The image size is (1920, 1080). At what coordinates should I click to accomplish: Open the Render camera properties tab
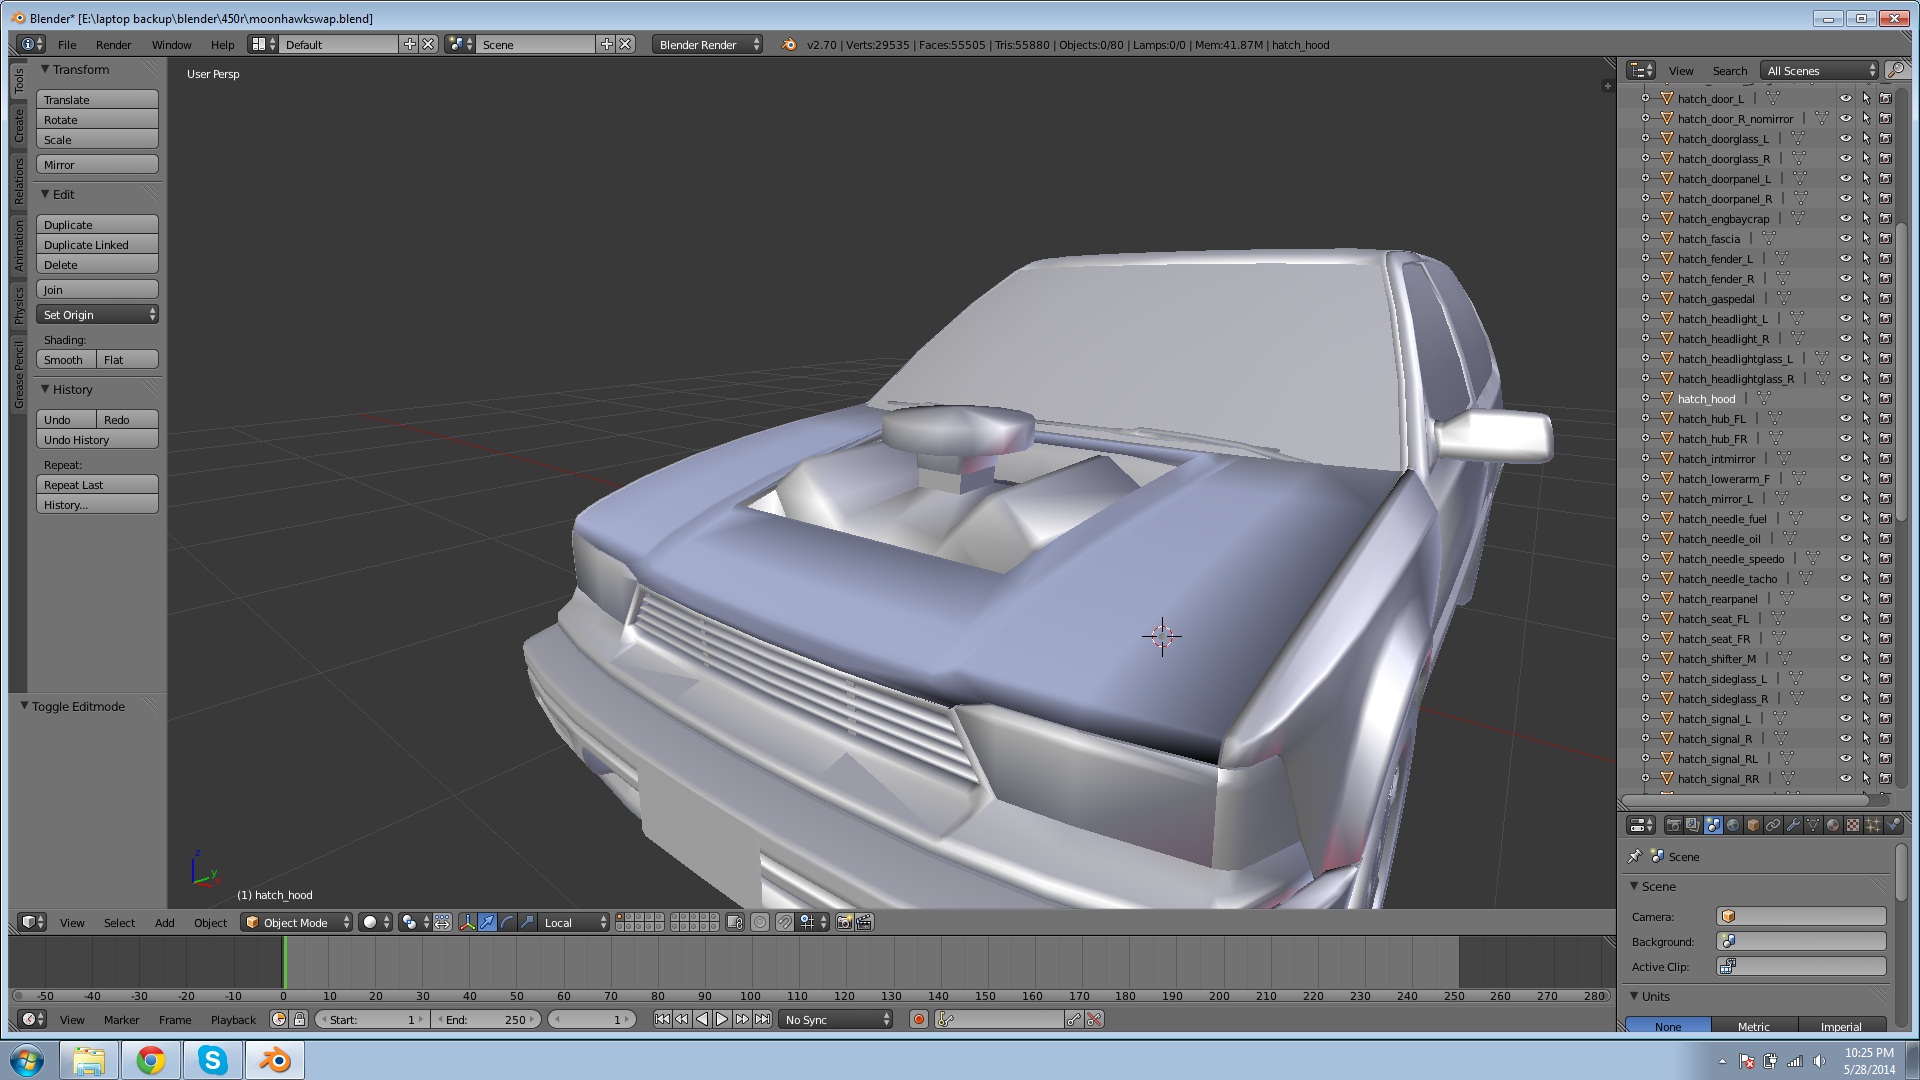1674,825
